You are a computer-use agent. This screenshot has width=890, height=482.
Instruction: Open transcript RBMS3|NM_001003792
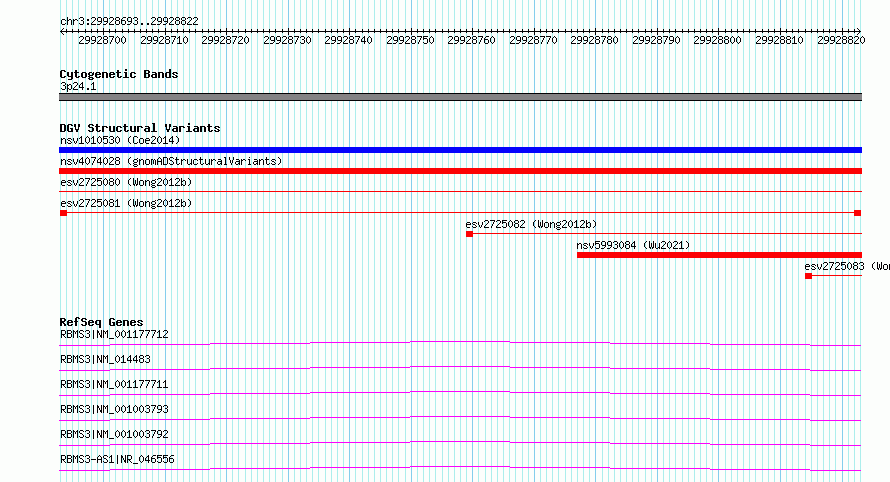coord(114,434)
